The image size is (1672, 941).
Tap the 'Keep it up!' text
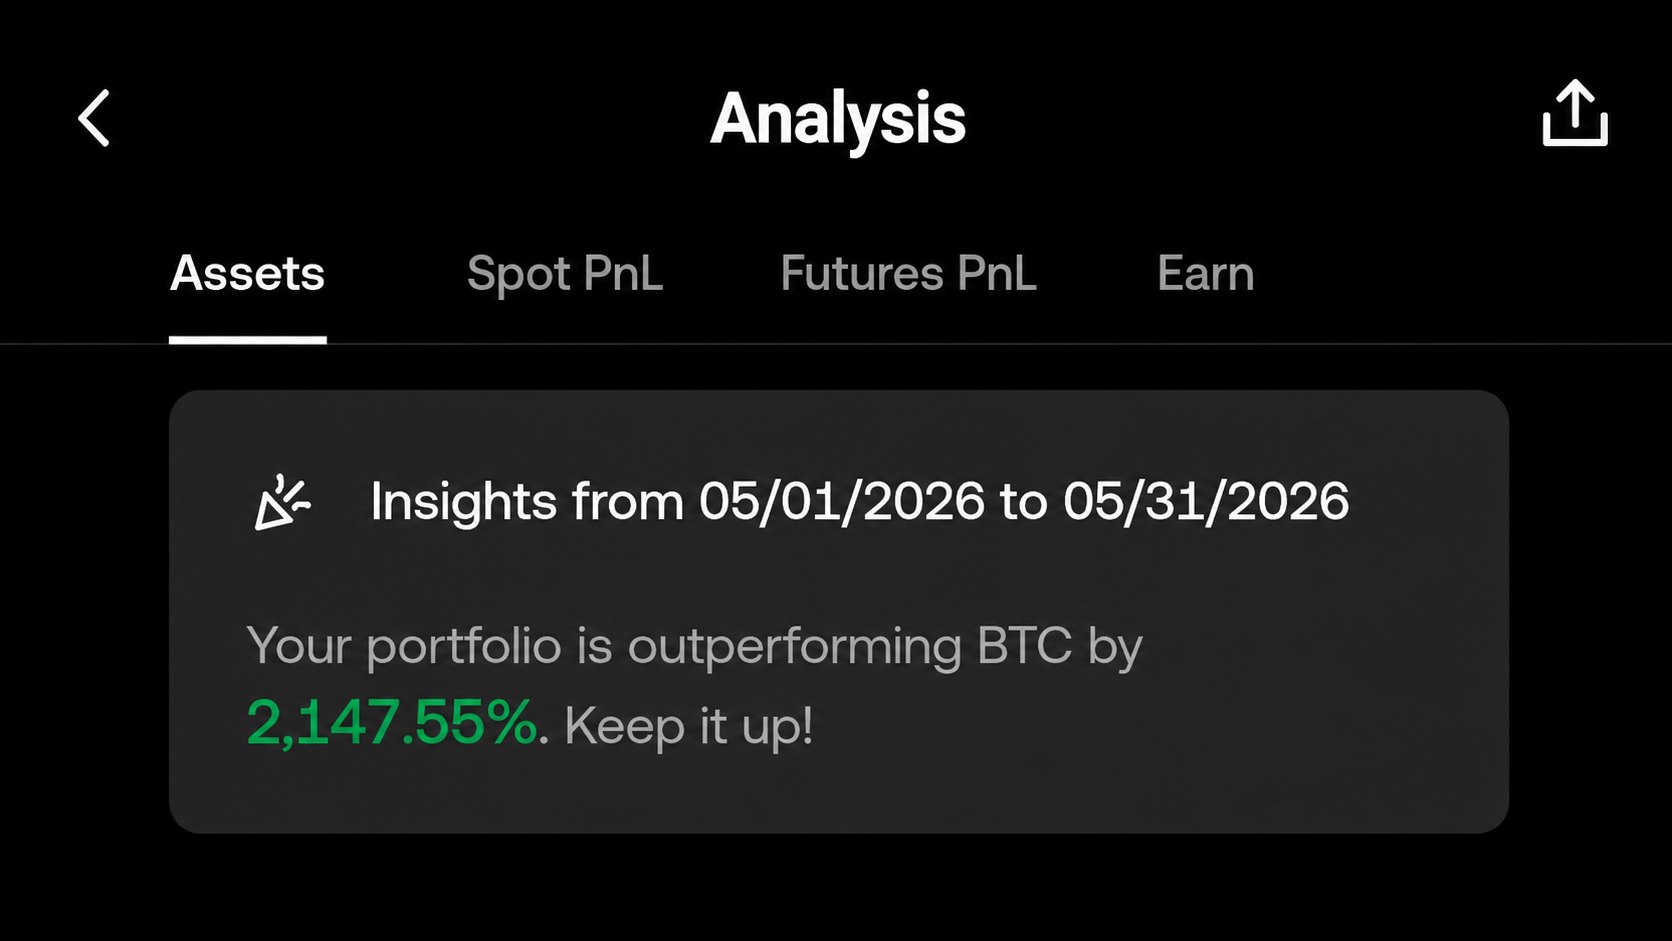[x=688, y=725]
